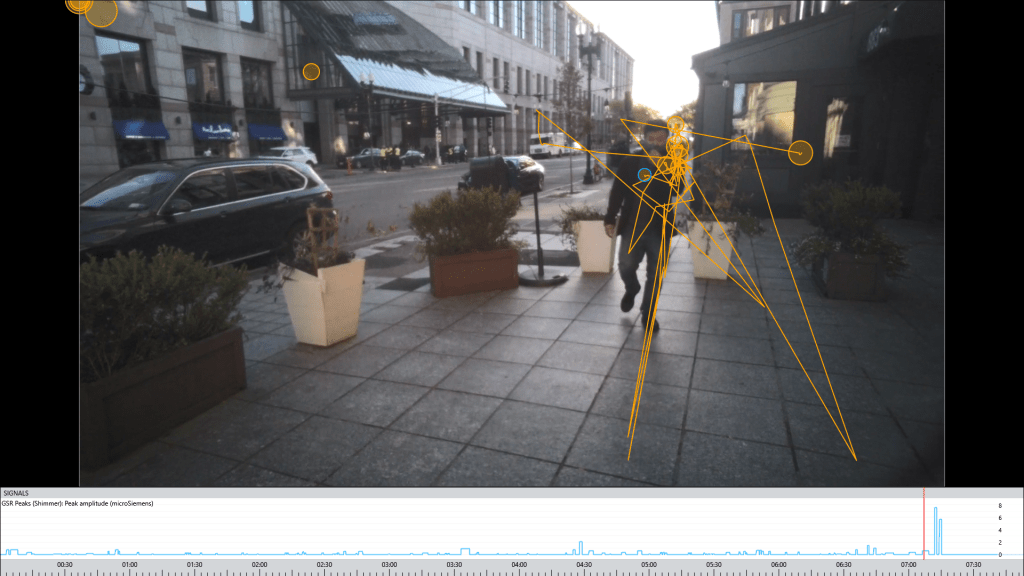1024x576 pixels.
Task: Seek to 02:00 on the timeline ruler
Action: coord(260,565)
